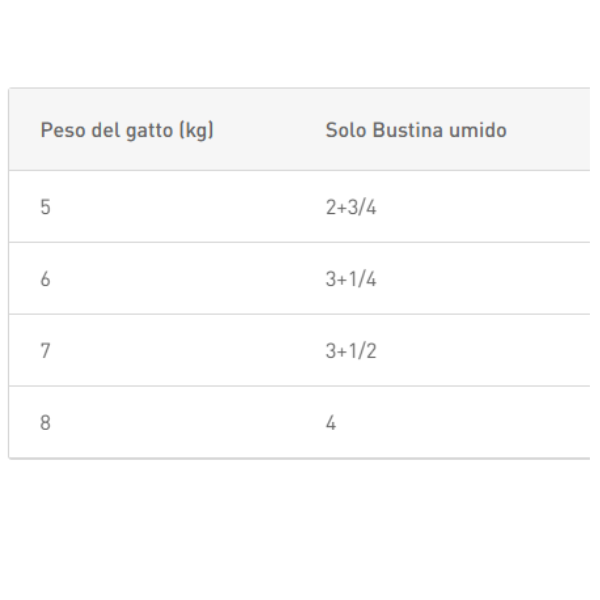Select the weight cell showing 7

[45, 352]
